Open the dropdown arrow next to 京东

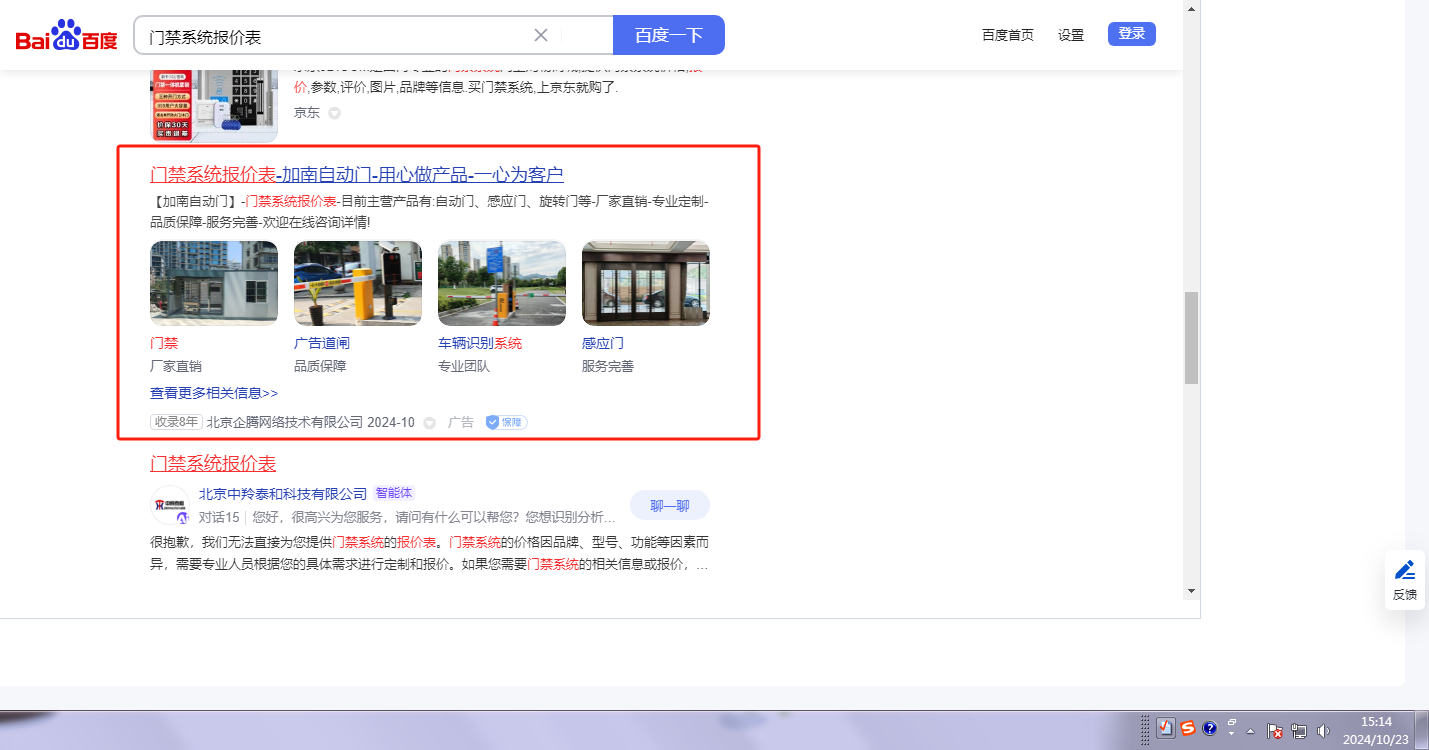click(335, 113)
